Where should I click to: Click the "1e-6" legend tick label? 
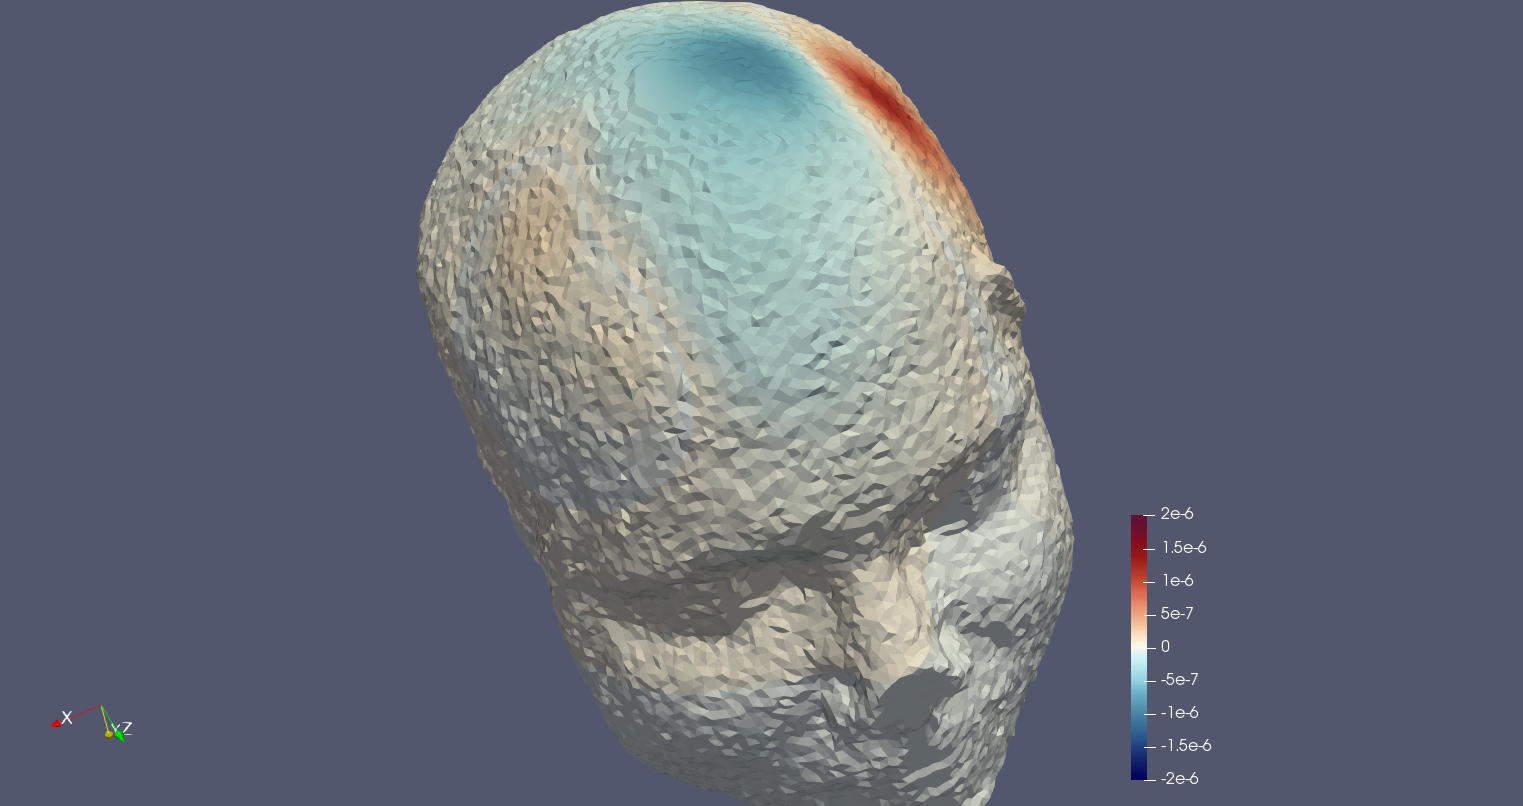1177,580
